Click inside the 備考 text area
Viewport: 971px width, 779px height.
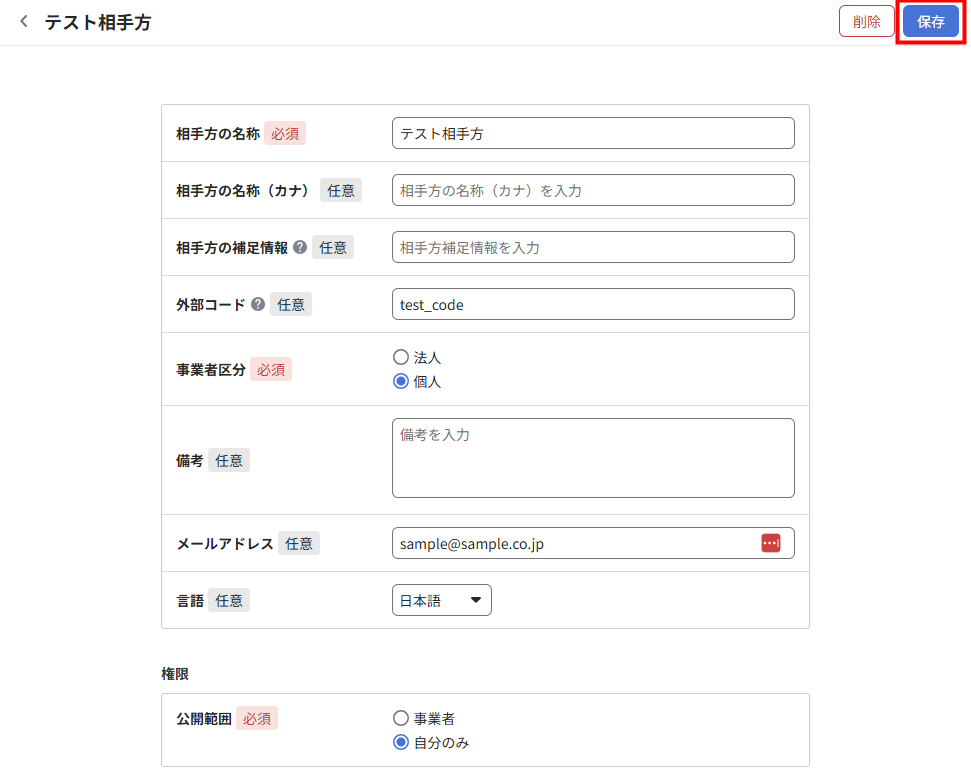(x=592, y=458)
